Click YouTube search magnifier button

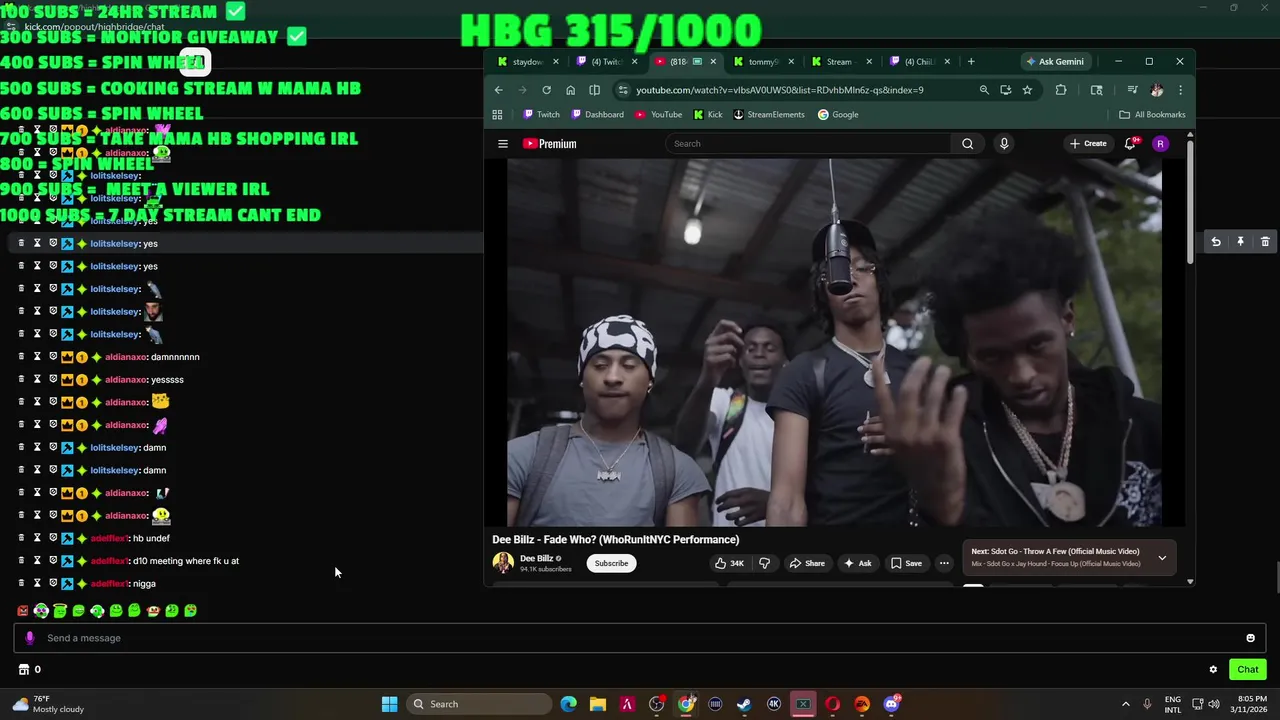pyautogui.click(x=967, y=144)
